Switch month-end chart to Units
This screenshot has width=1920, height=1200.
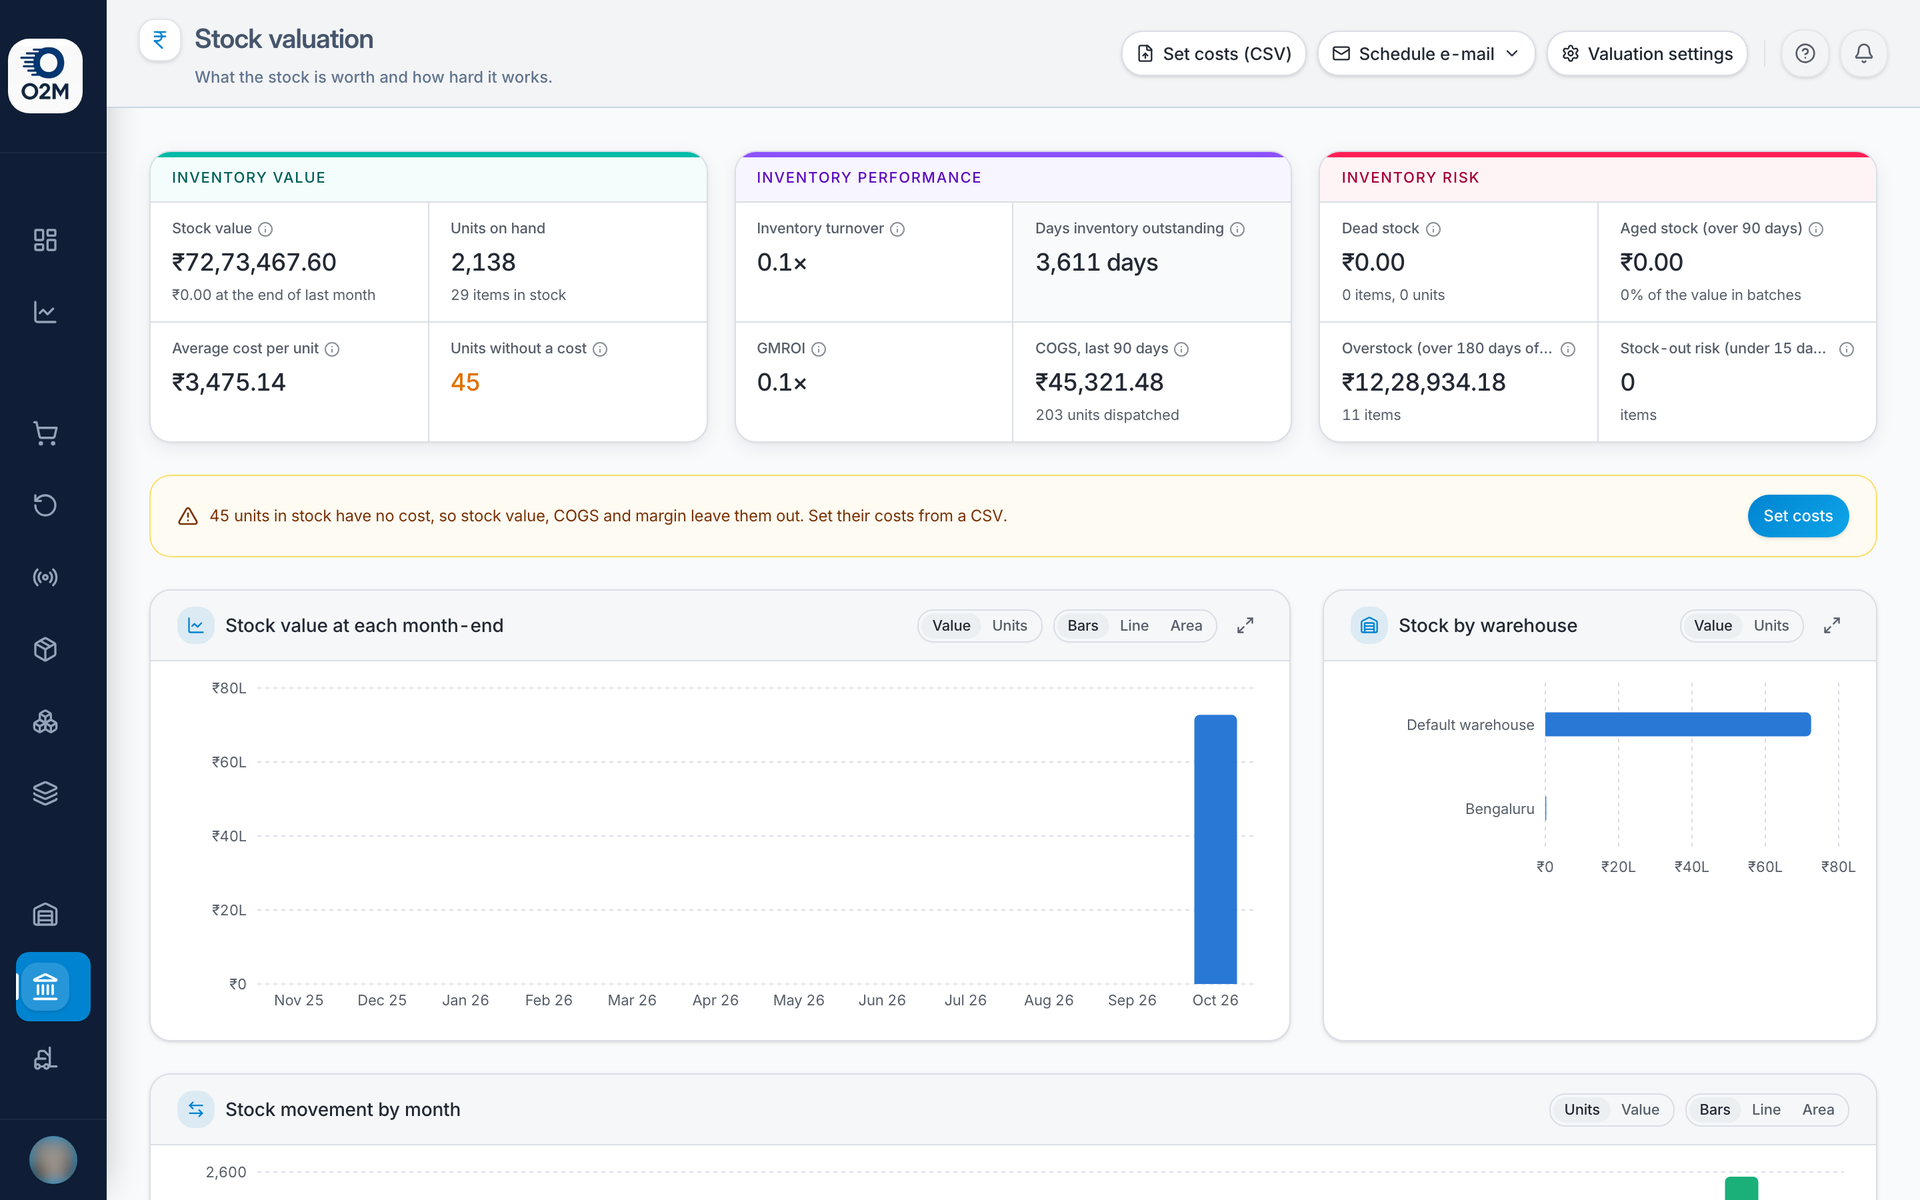click(1009, 626)
